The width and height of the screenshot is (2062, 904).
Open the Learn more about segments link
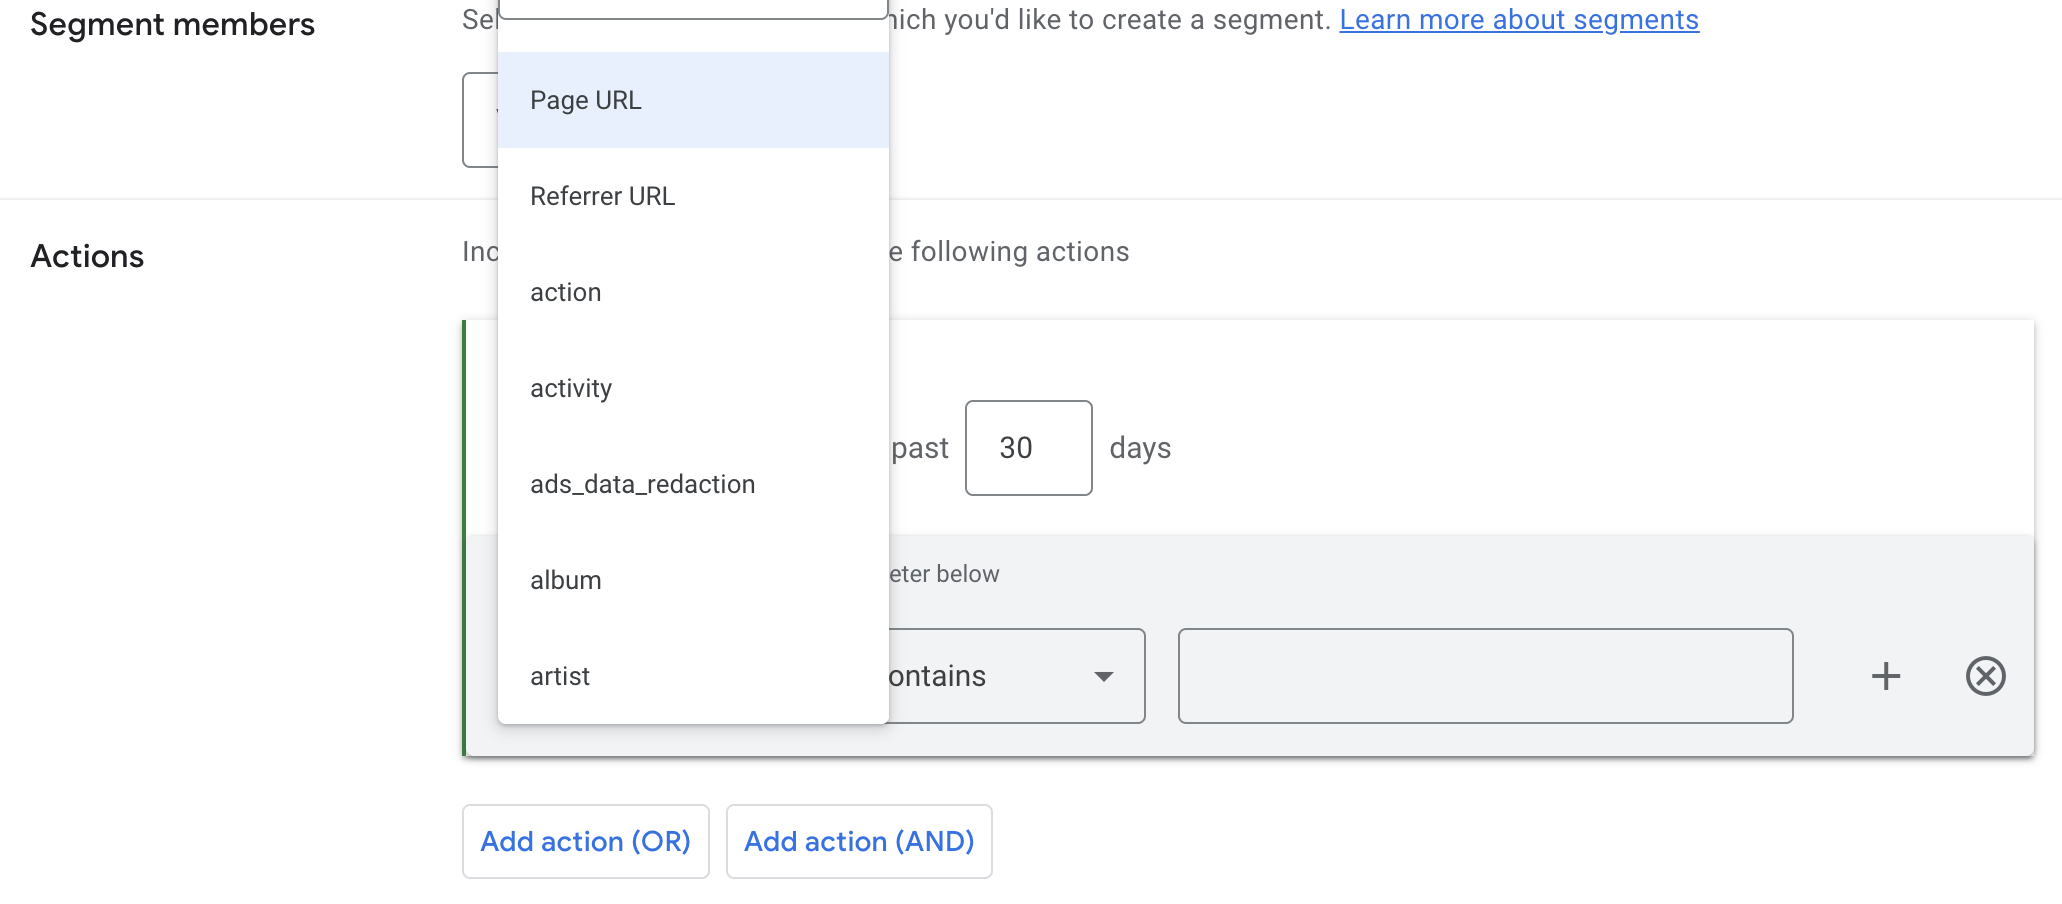[1519, 20]
